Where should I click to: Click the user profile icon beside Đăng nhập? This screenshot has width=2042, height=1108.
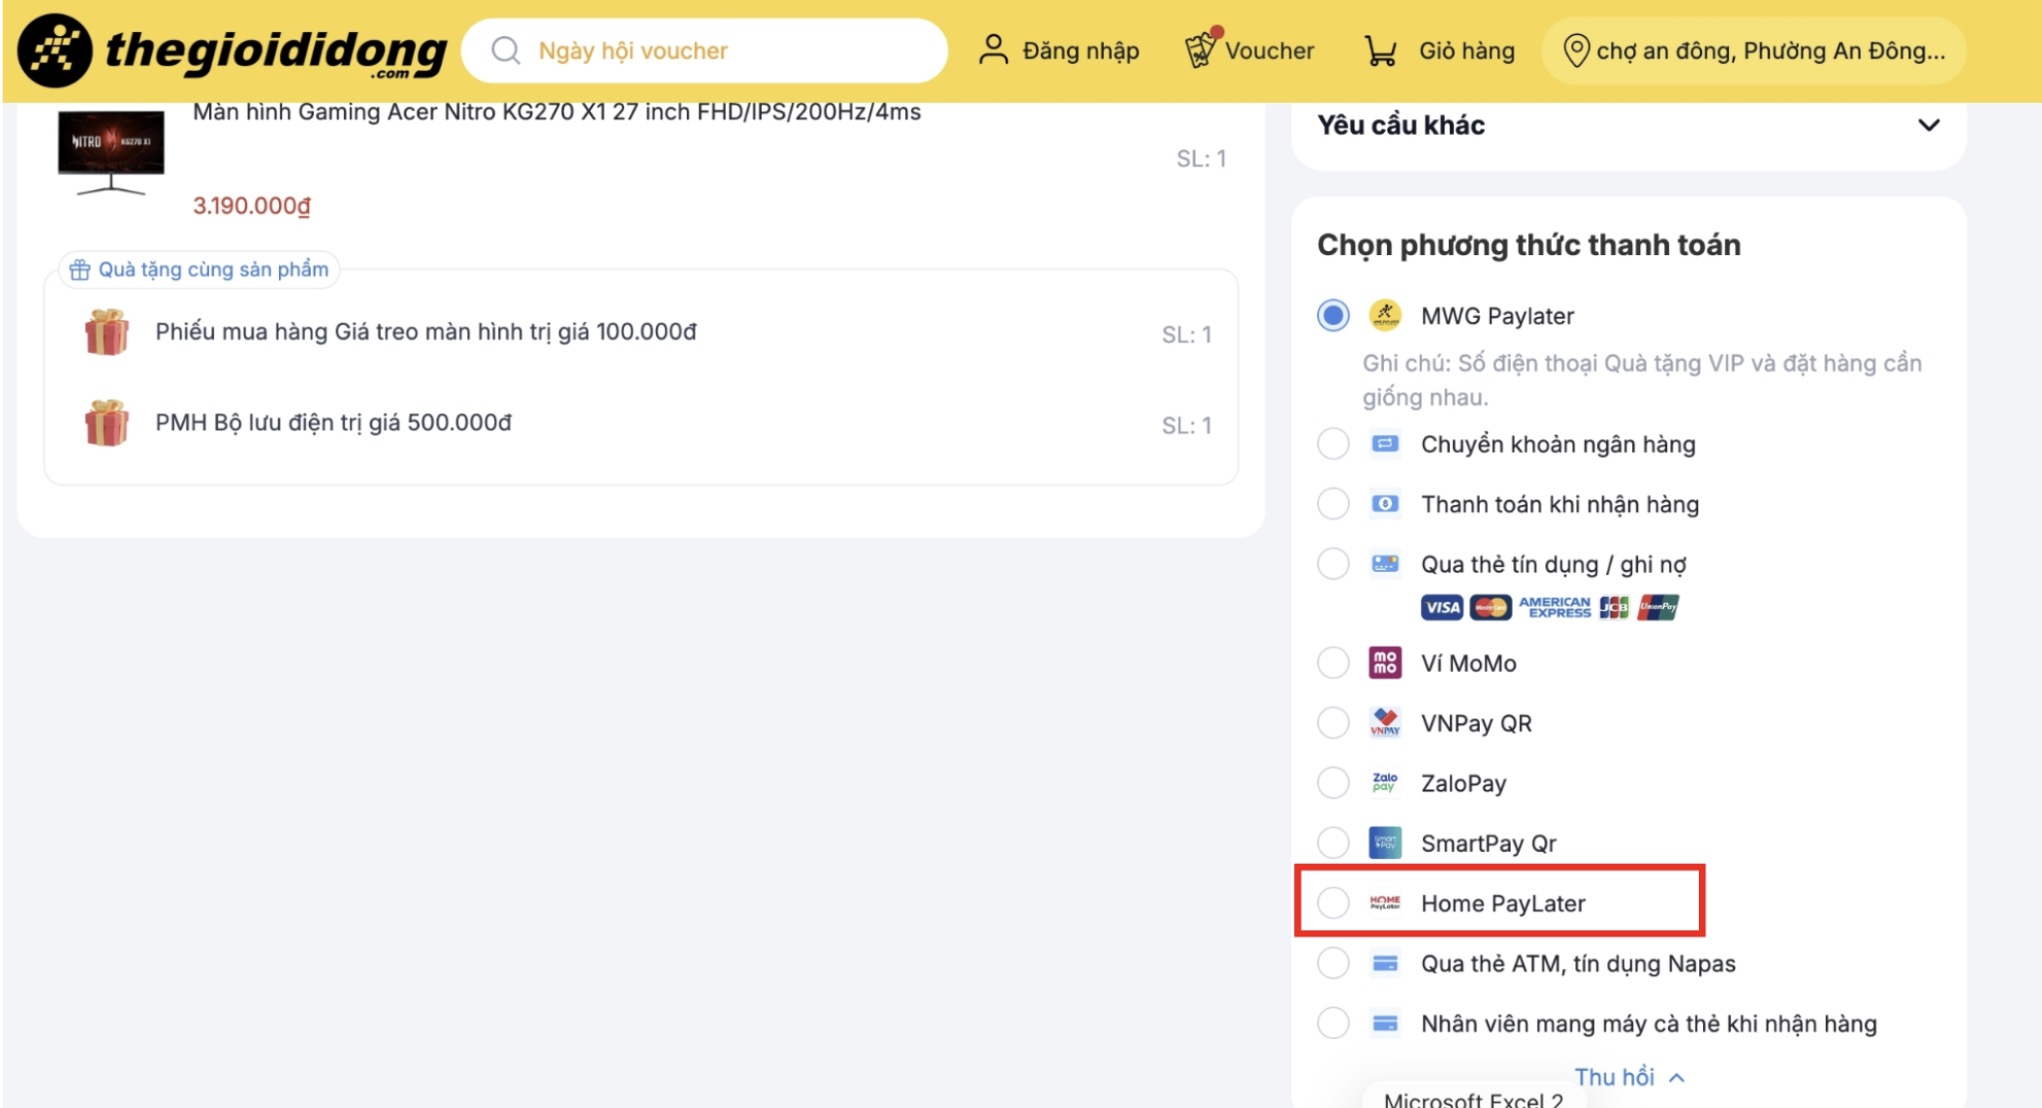point(993,50)
